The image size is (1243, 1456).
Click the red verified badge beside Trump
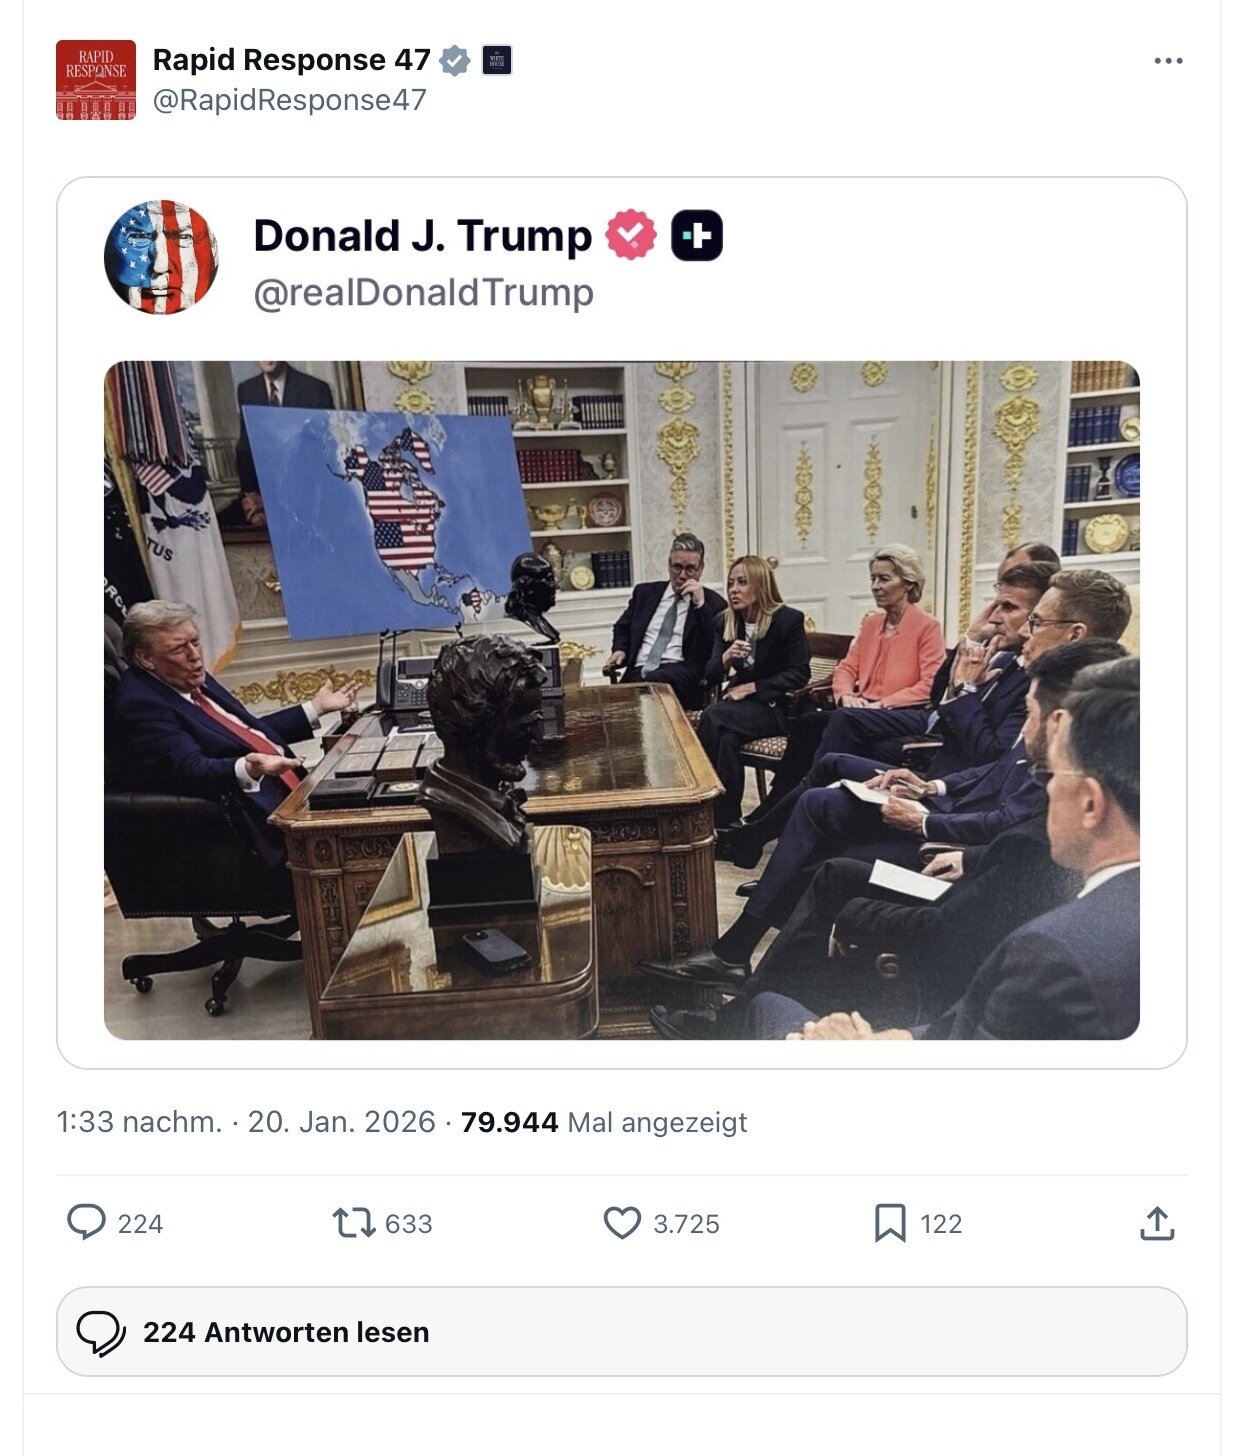631,235
